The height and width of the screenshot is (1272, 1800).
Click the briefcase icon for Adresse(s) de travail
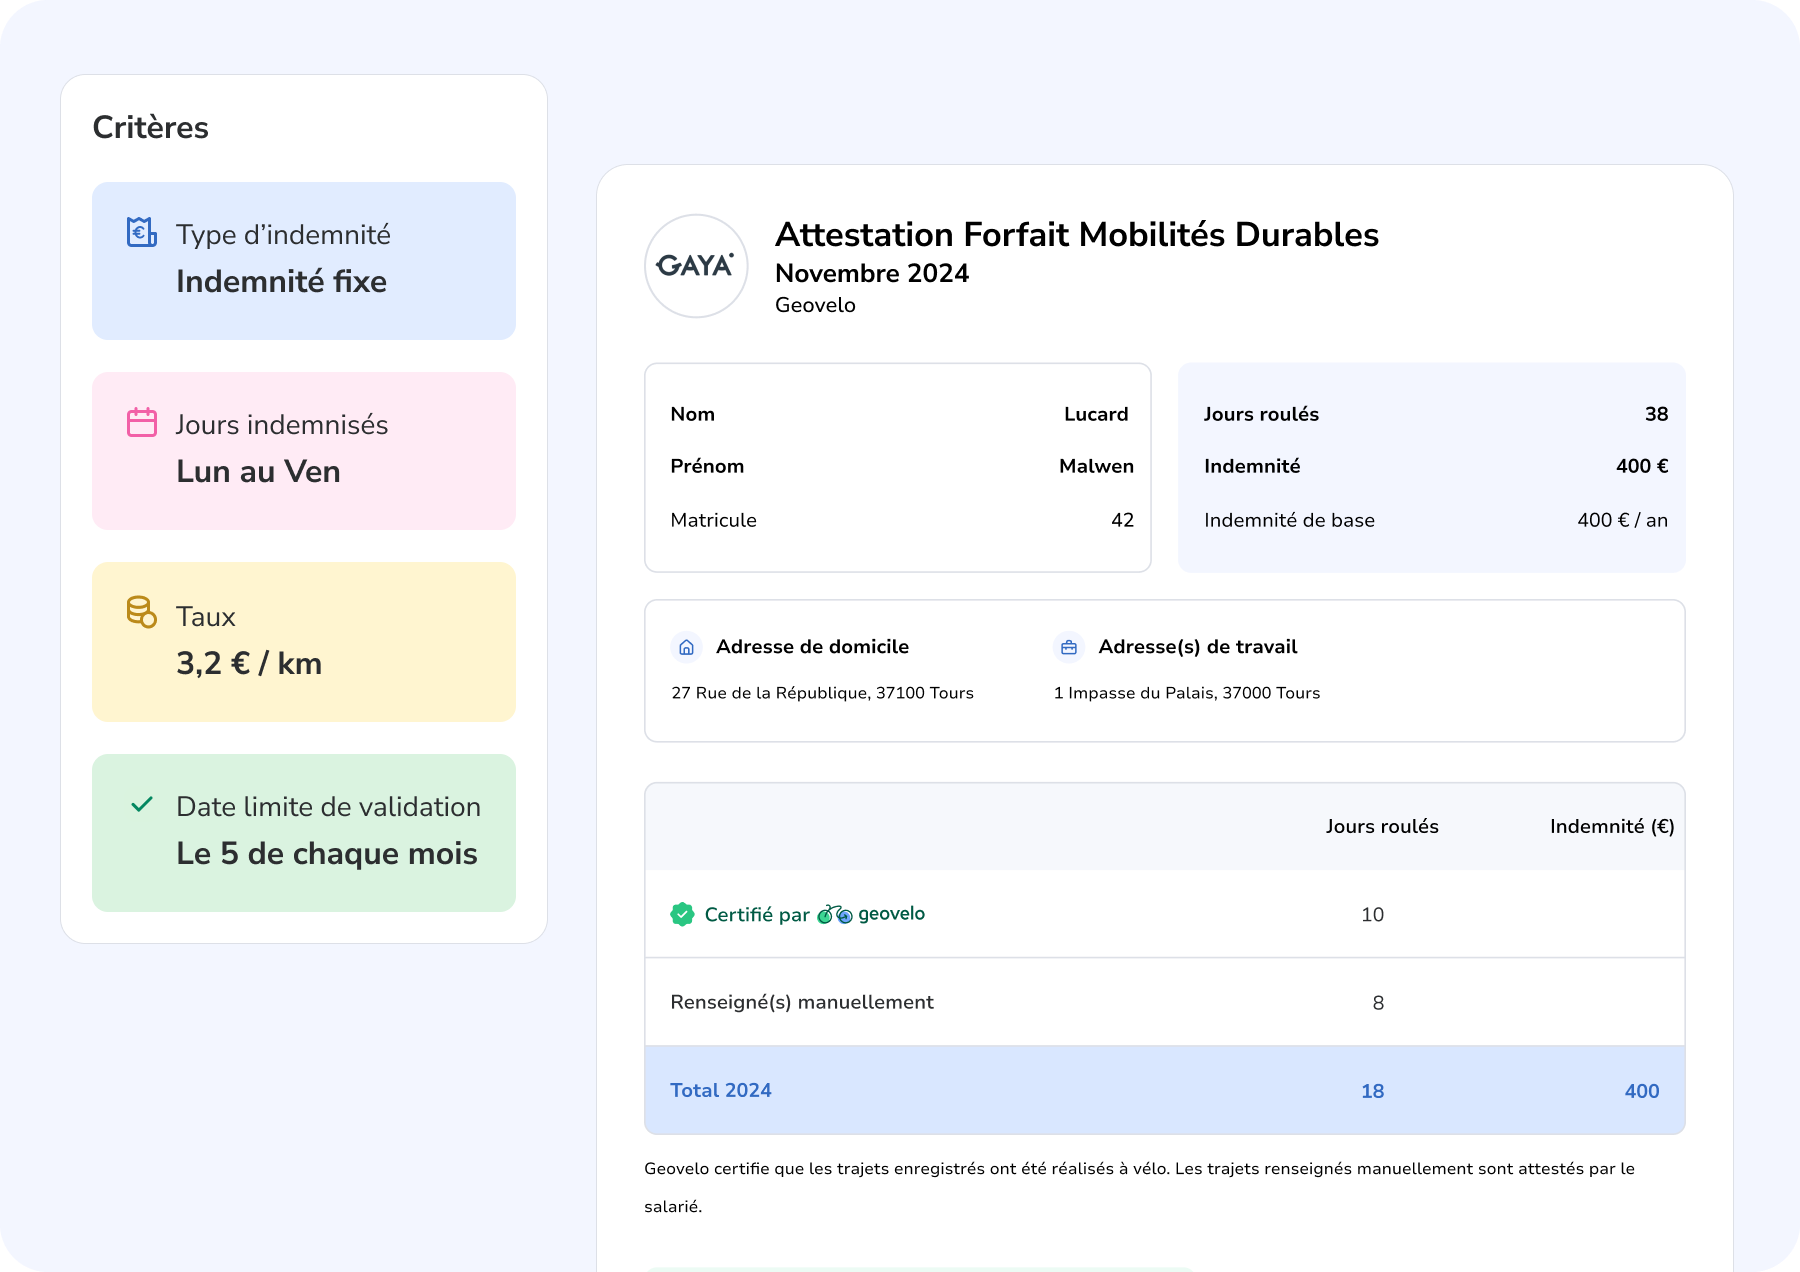pos(1069,647)
